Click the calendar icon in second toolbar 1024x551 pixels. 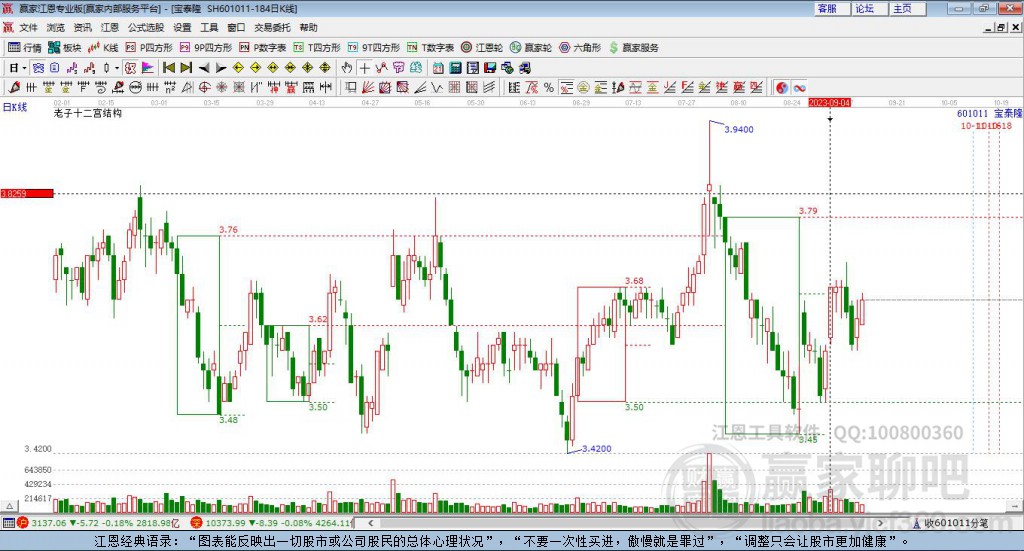click(438, 68)
